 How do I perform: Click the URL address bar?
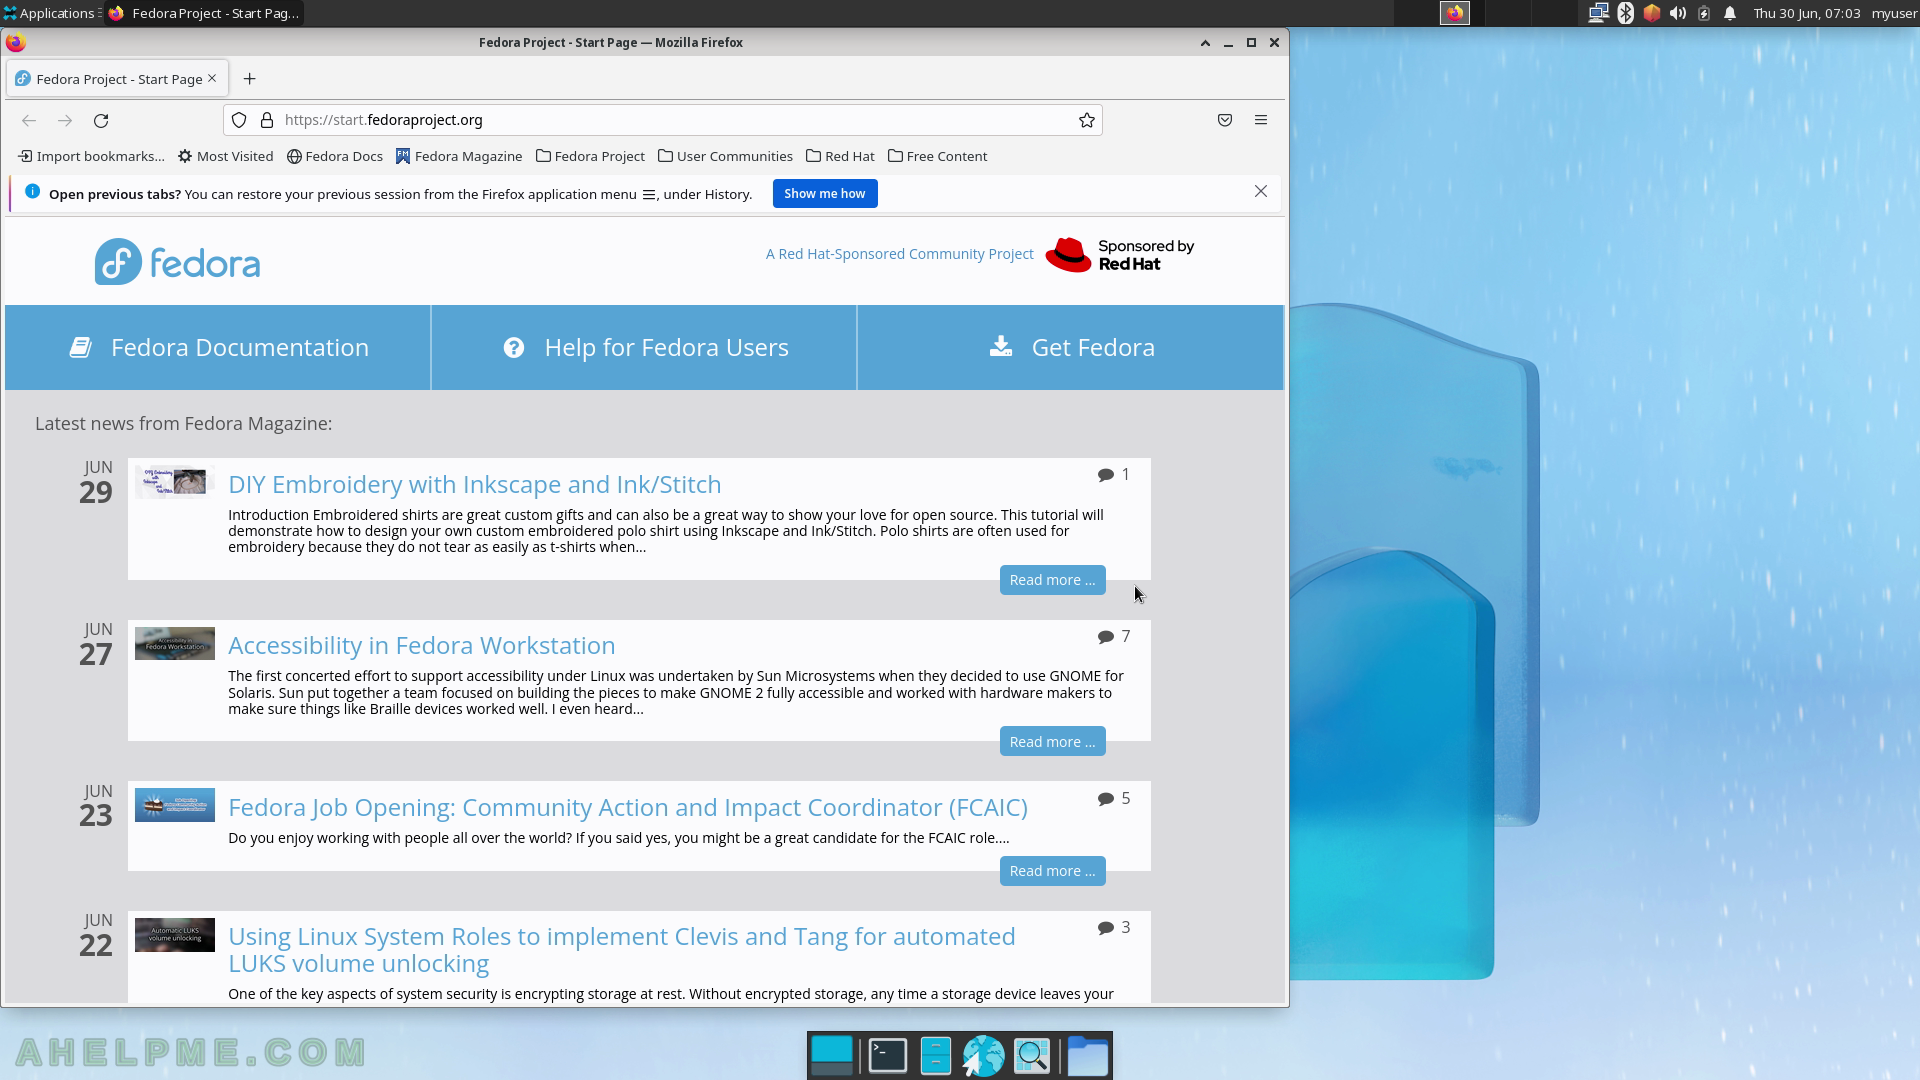662,120
